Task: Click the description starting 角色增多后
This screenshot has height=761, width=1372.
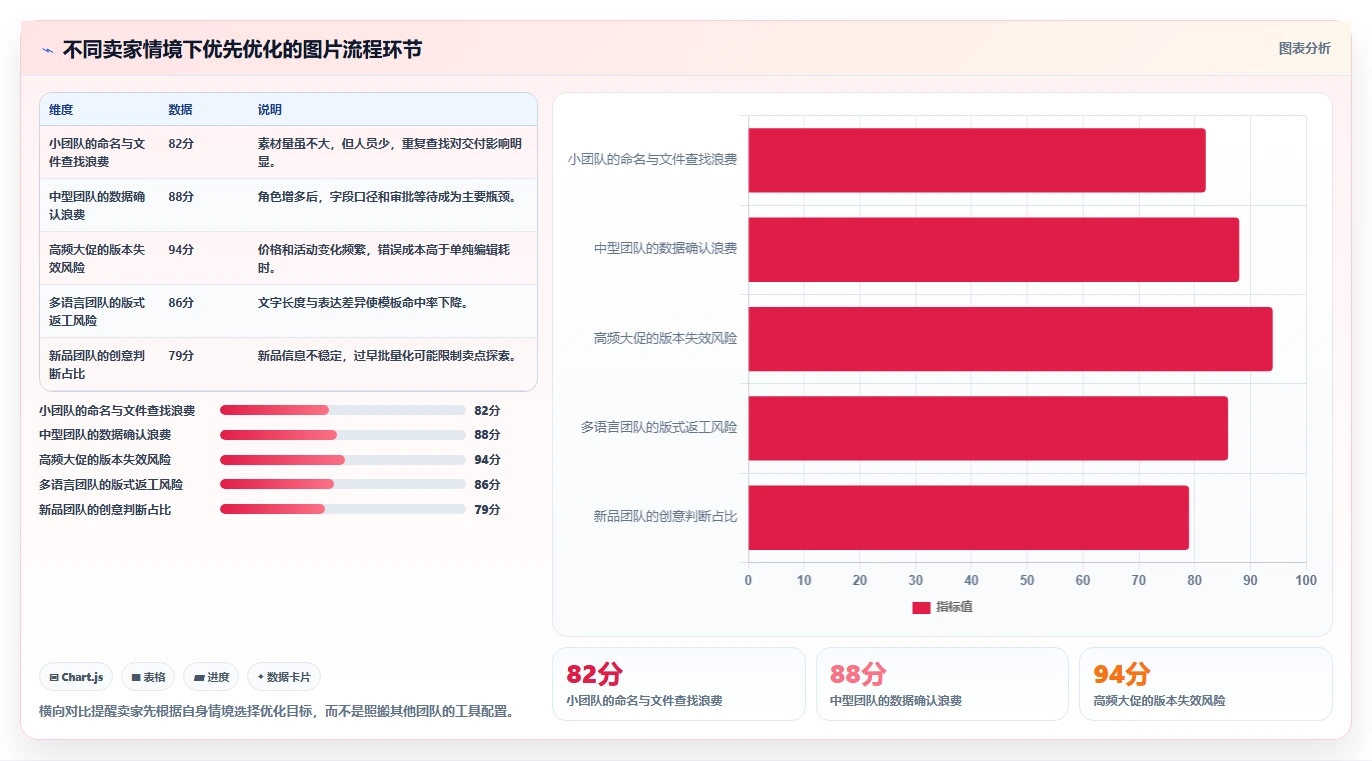Action: pos(388,197)
